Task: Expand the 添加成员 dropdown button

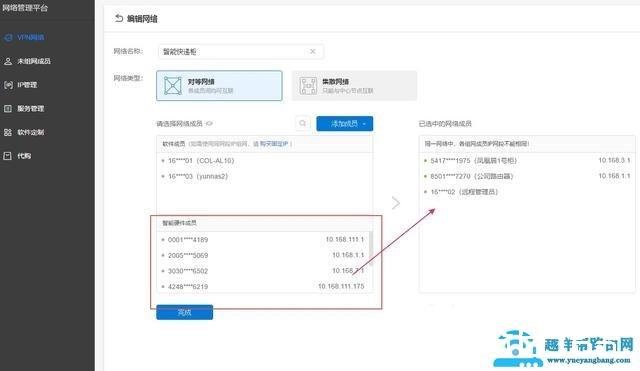Action: 344,124
